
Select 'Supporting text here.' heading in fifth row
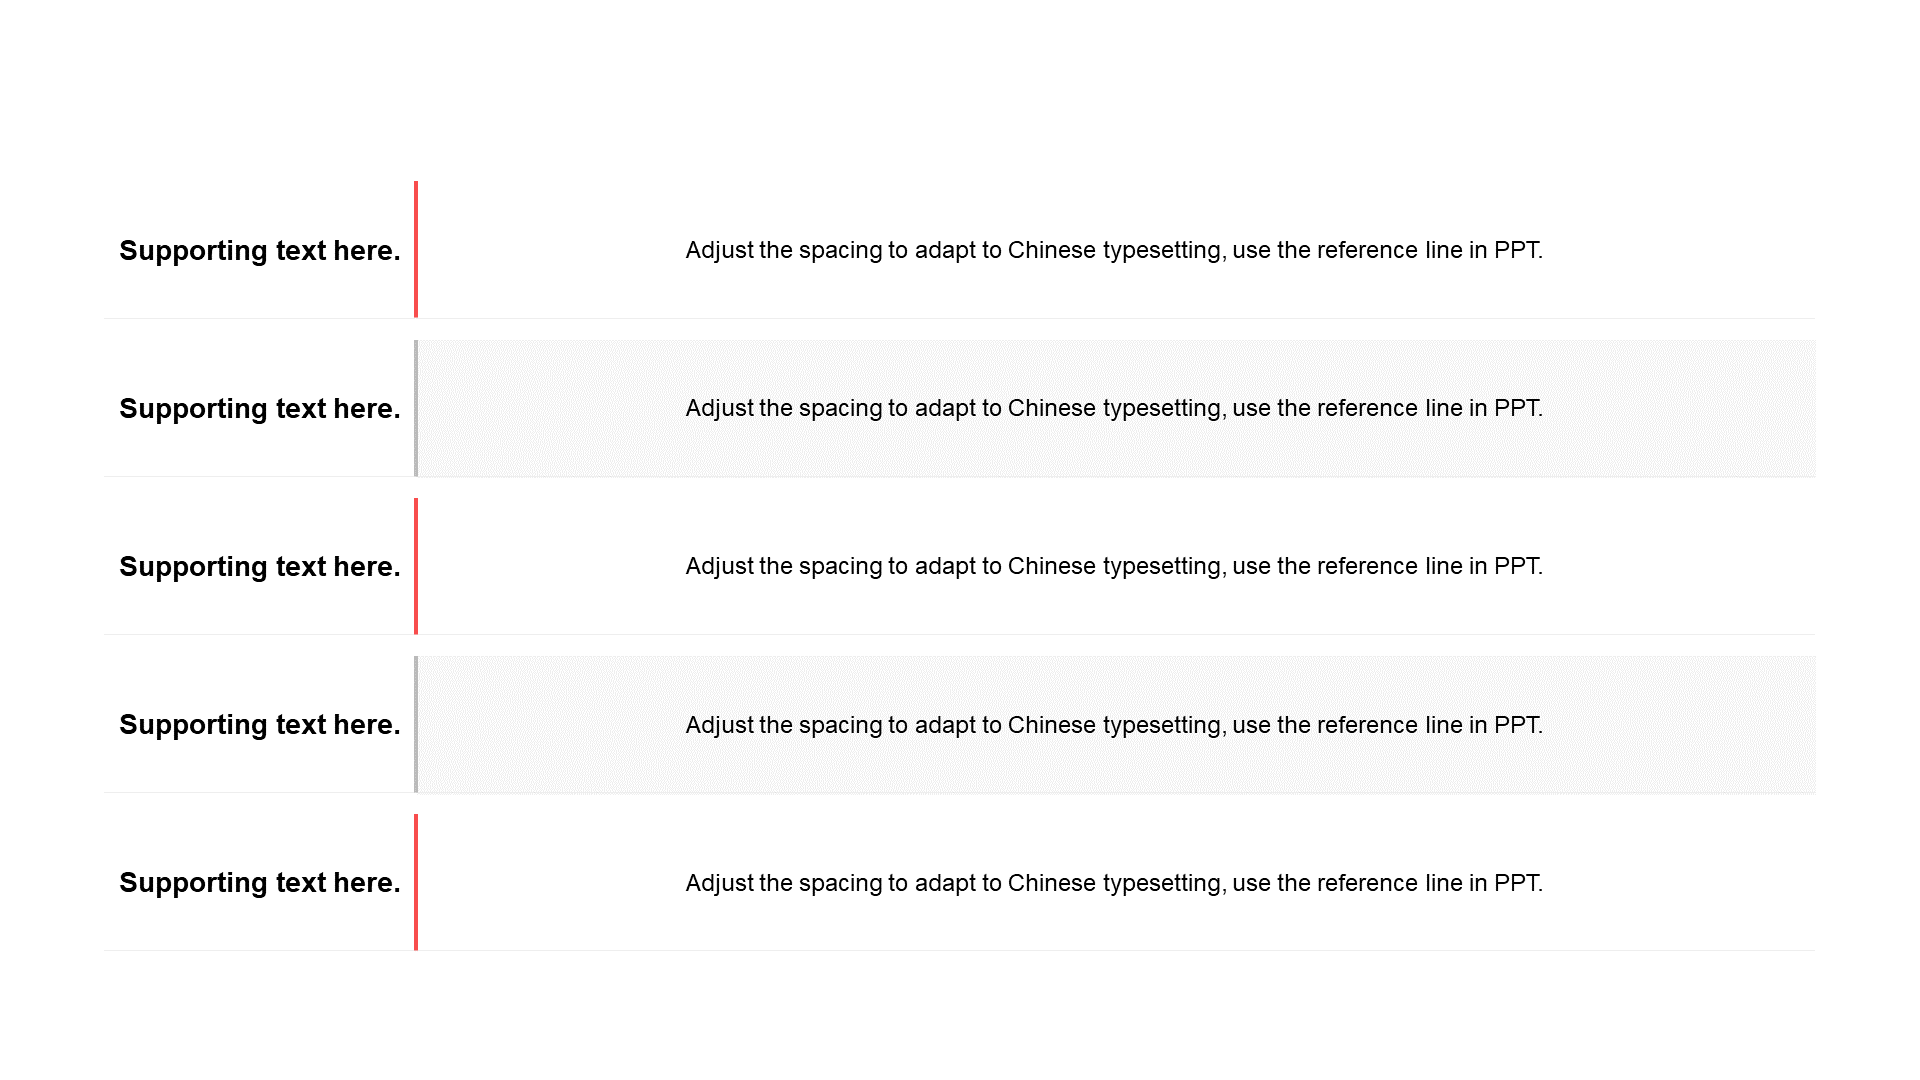tap(260, 882)
